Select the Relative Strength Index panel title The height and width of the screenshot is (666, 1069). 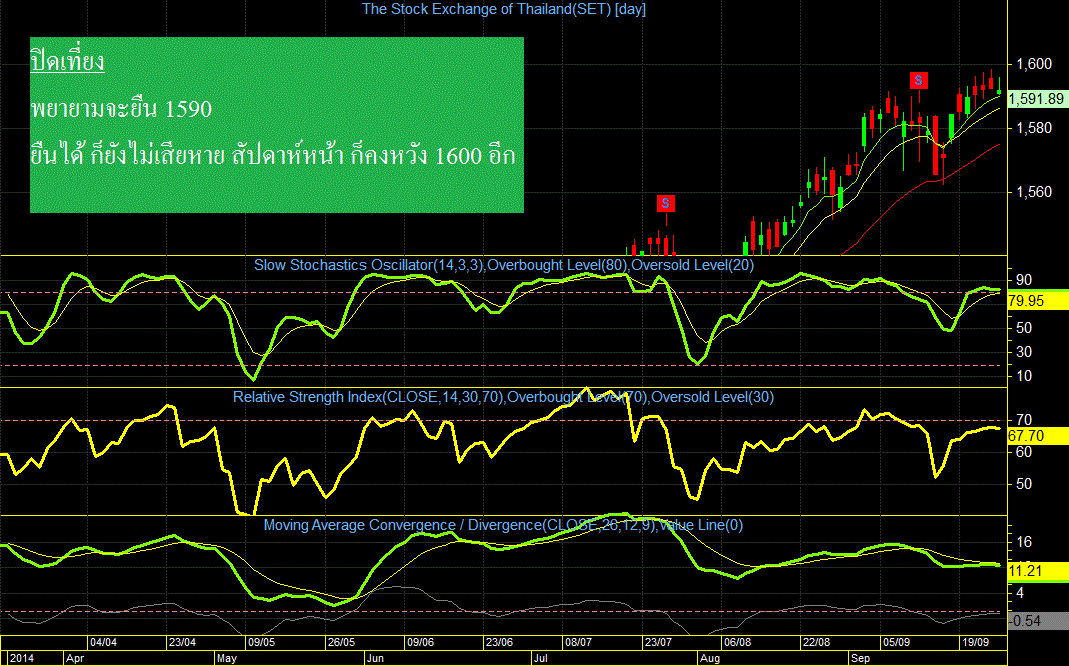coord(503,397)
